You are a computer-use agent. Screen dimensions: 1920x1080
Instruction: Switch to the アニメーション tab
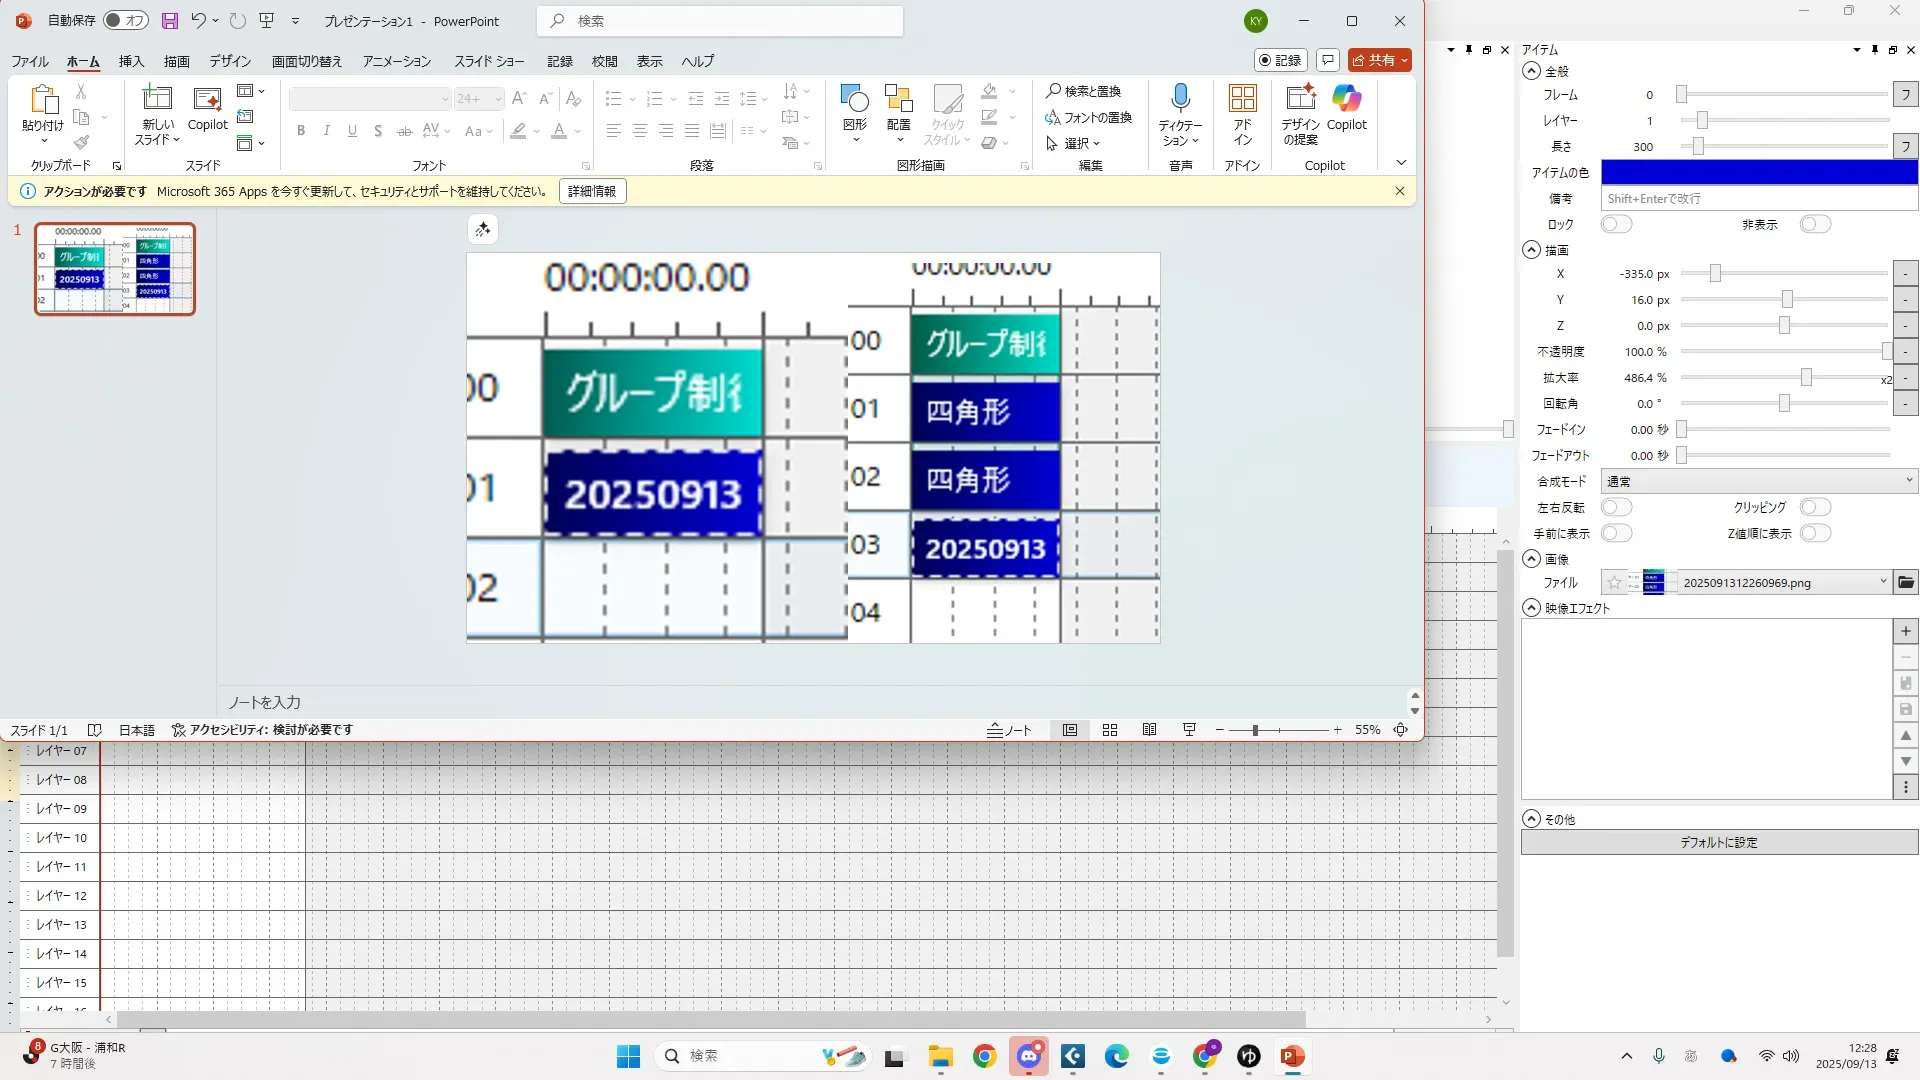(396, 61)
